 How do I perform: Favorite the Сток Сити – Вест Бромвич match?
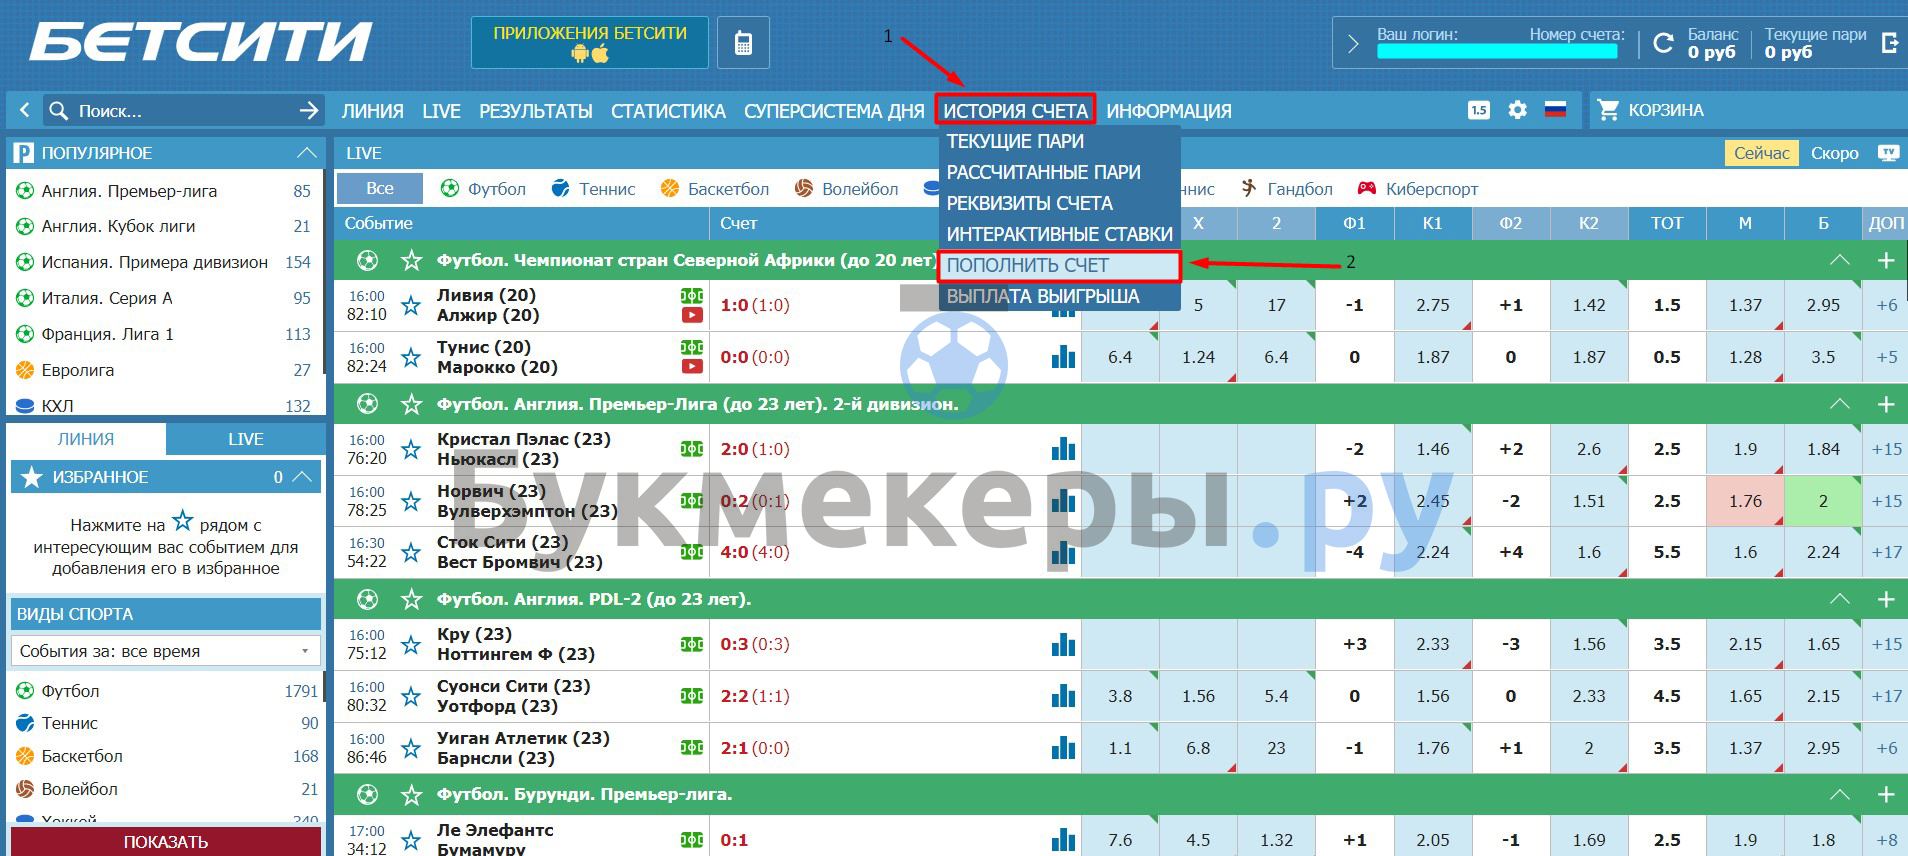(x=410, y=552)
